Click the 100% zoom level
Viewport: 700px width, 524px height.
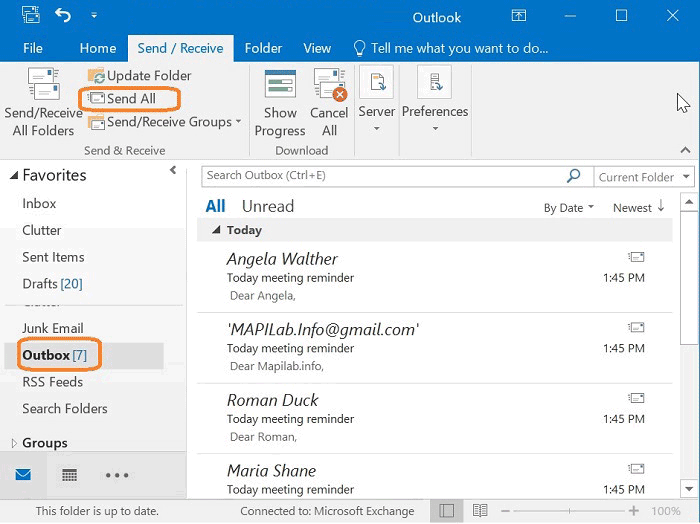tap(666, 511)
